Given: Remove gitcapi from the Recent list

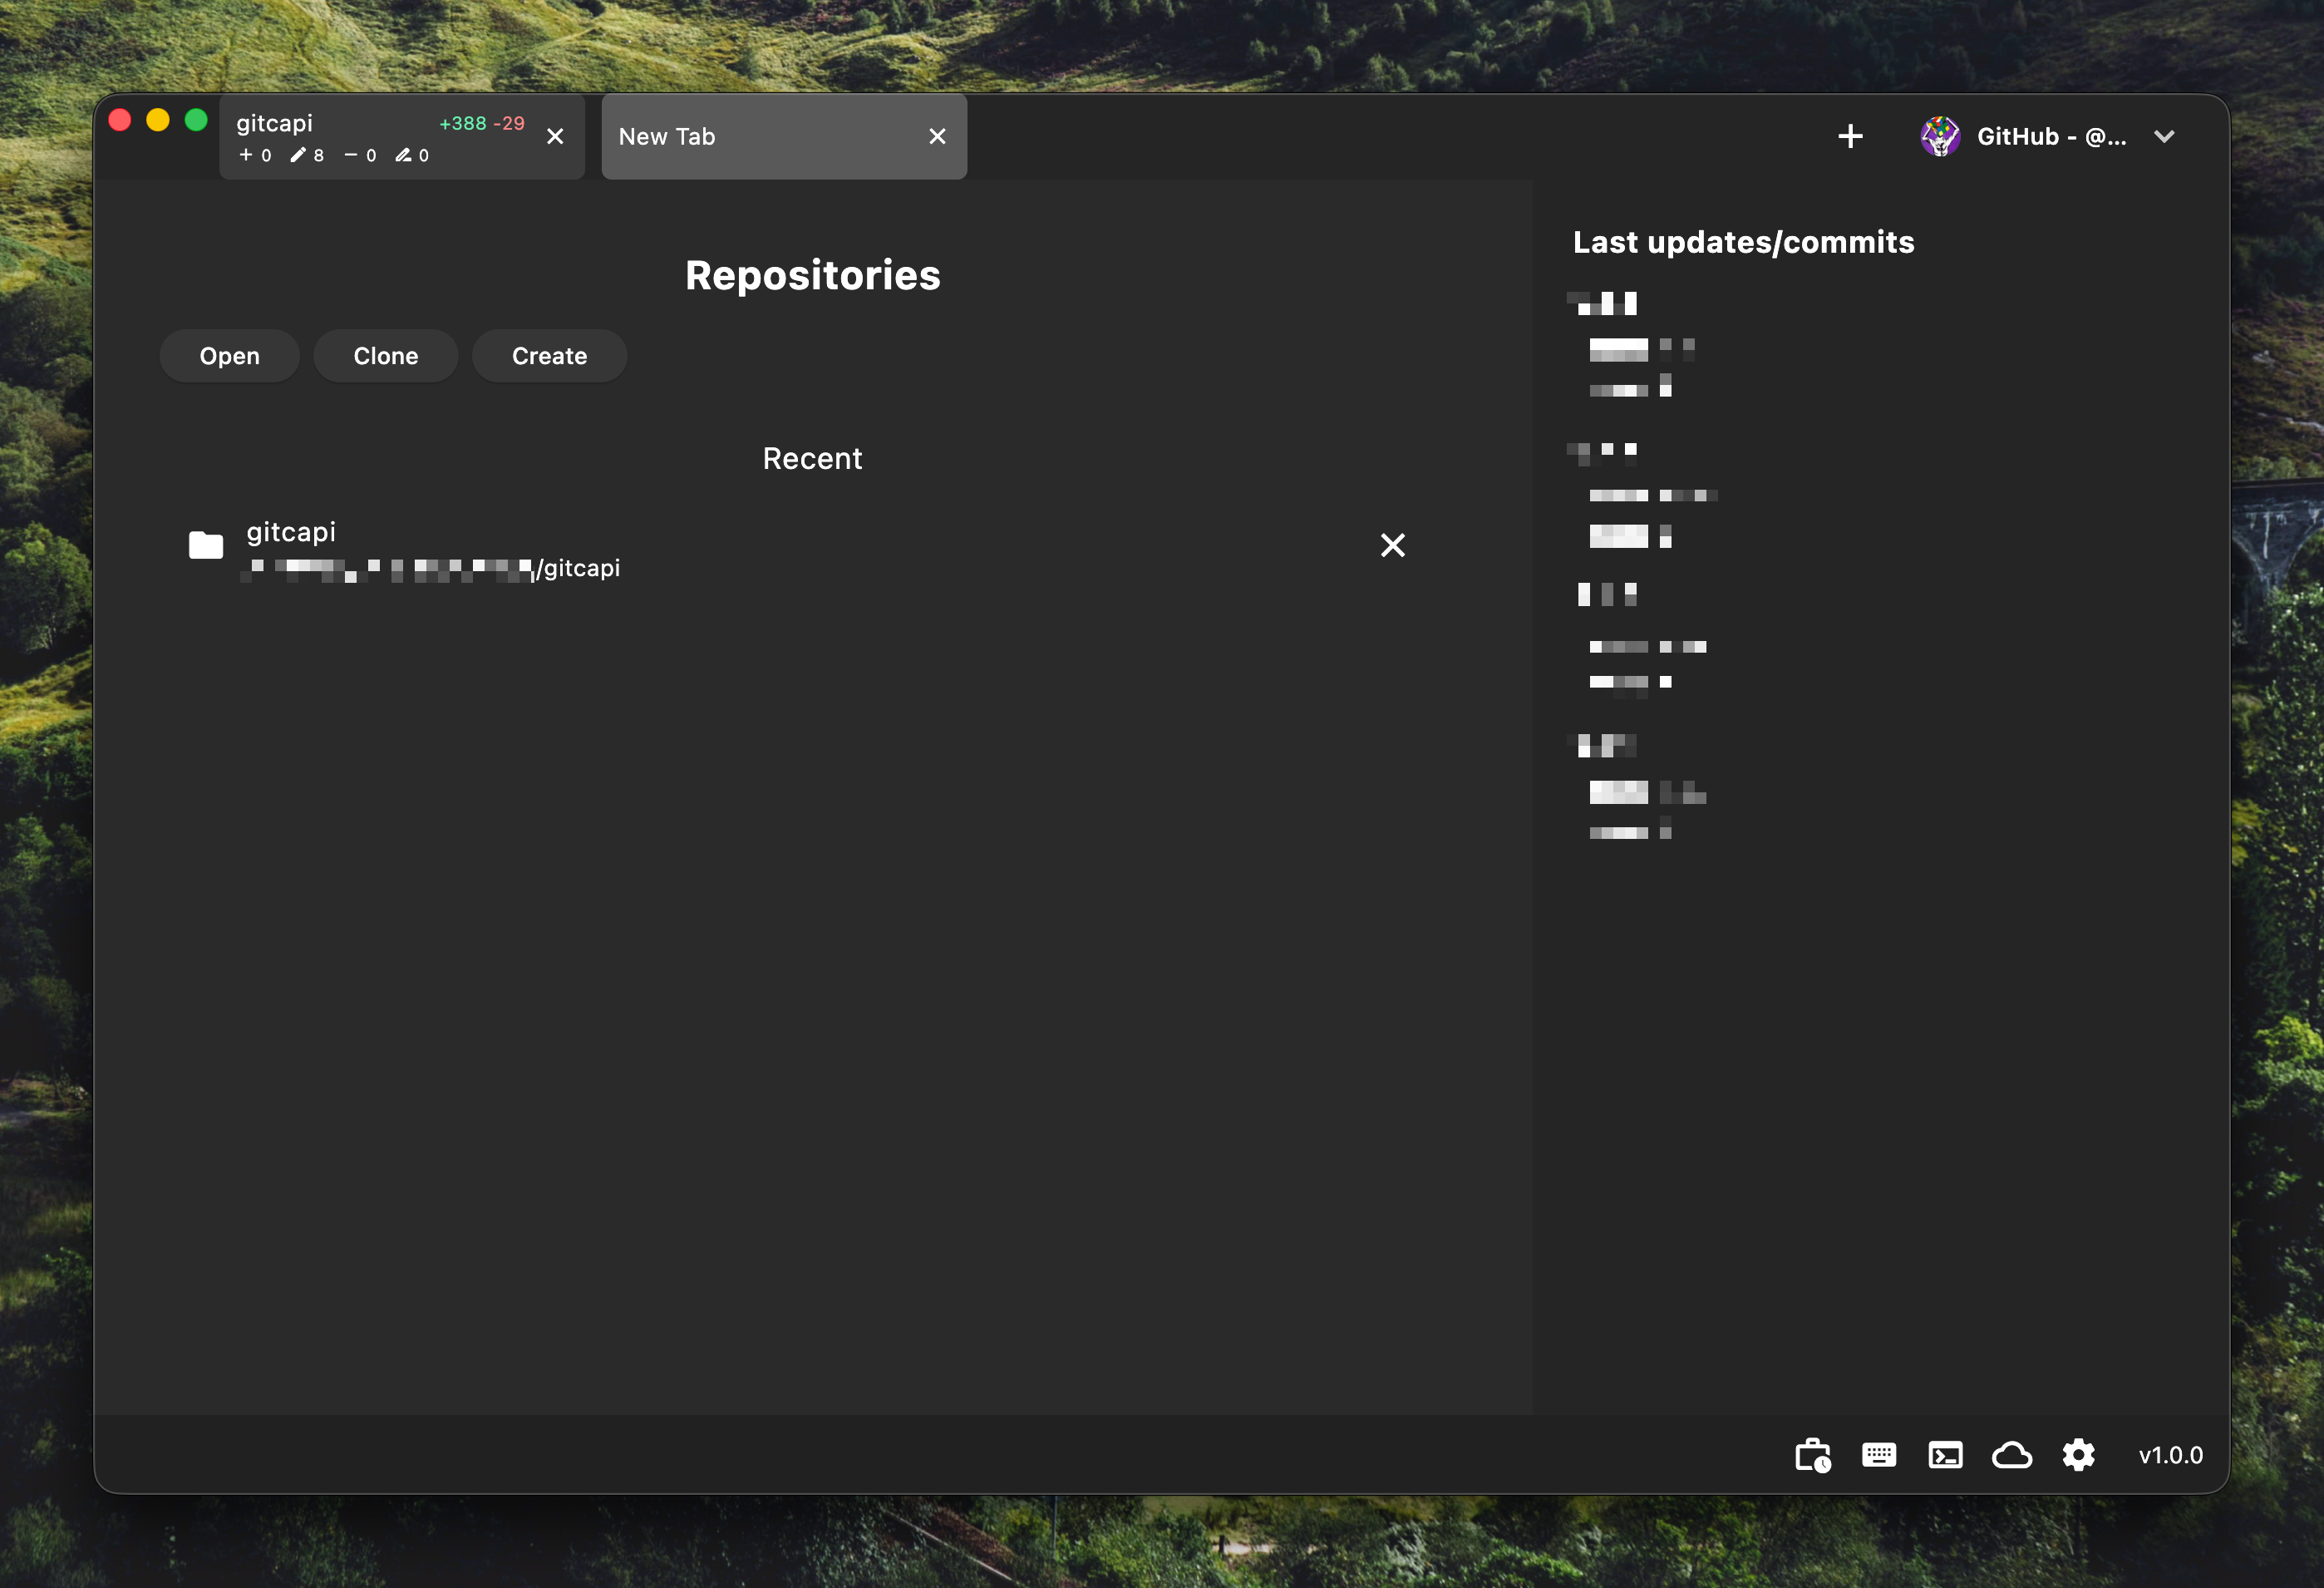Looking at the screenshot, I should click(x=1393, y=545).
